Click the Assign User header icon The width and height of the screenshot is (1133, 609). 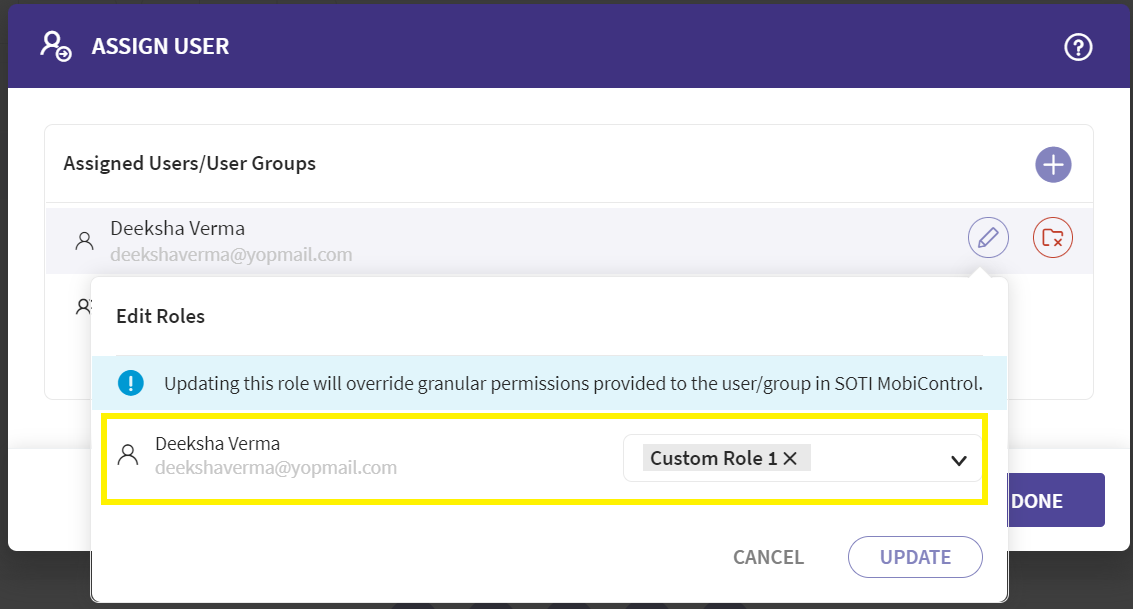click(55, 47)
